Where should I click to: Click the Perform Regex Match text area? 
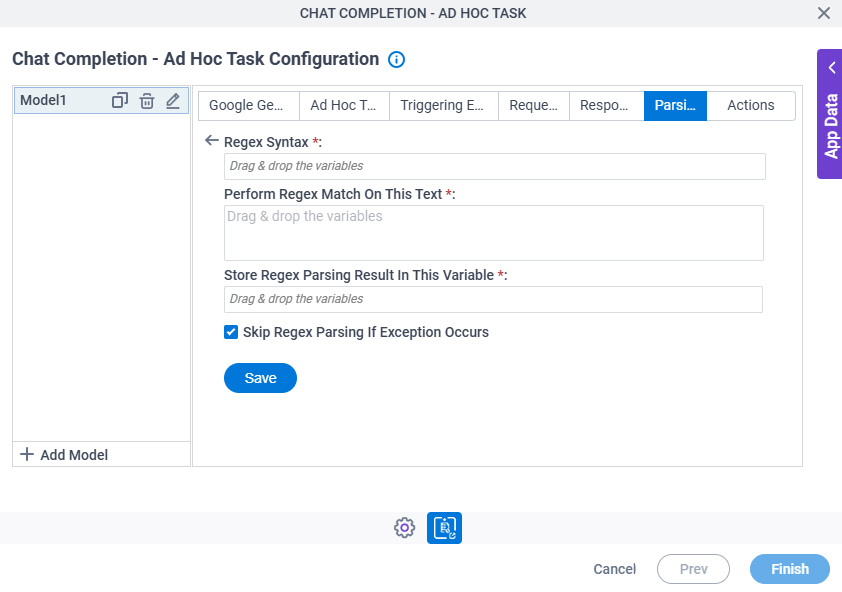coord(493,233)
